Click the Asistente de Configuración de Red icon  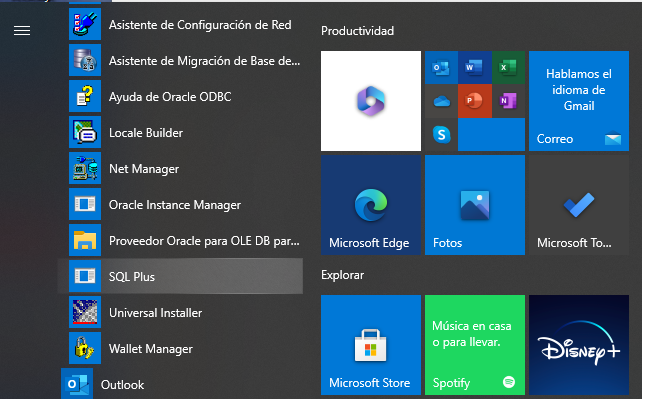(85, 24)
